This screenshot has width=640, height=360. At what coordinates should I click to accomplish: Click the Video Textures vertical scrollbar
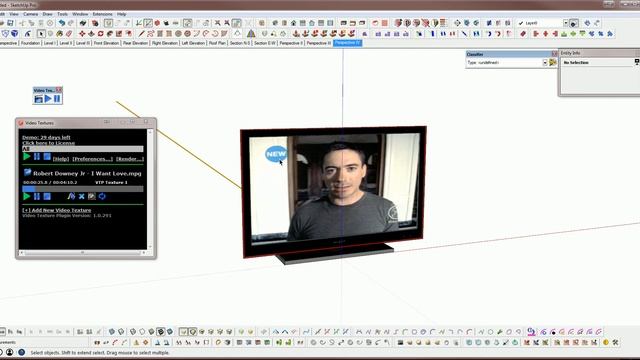coord(150,190)
